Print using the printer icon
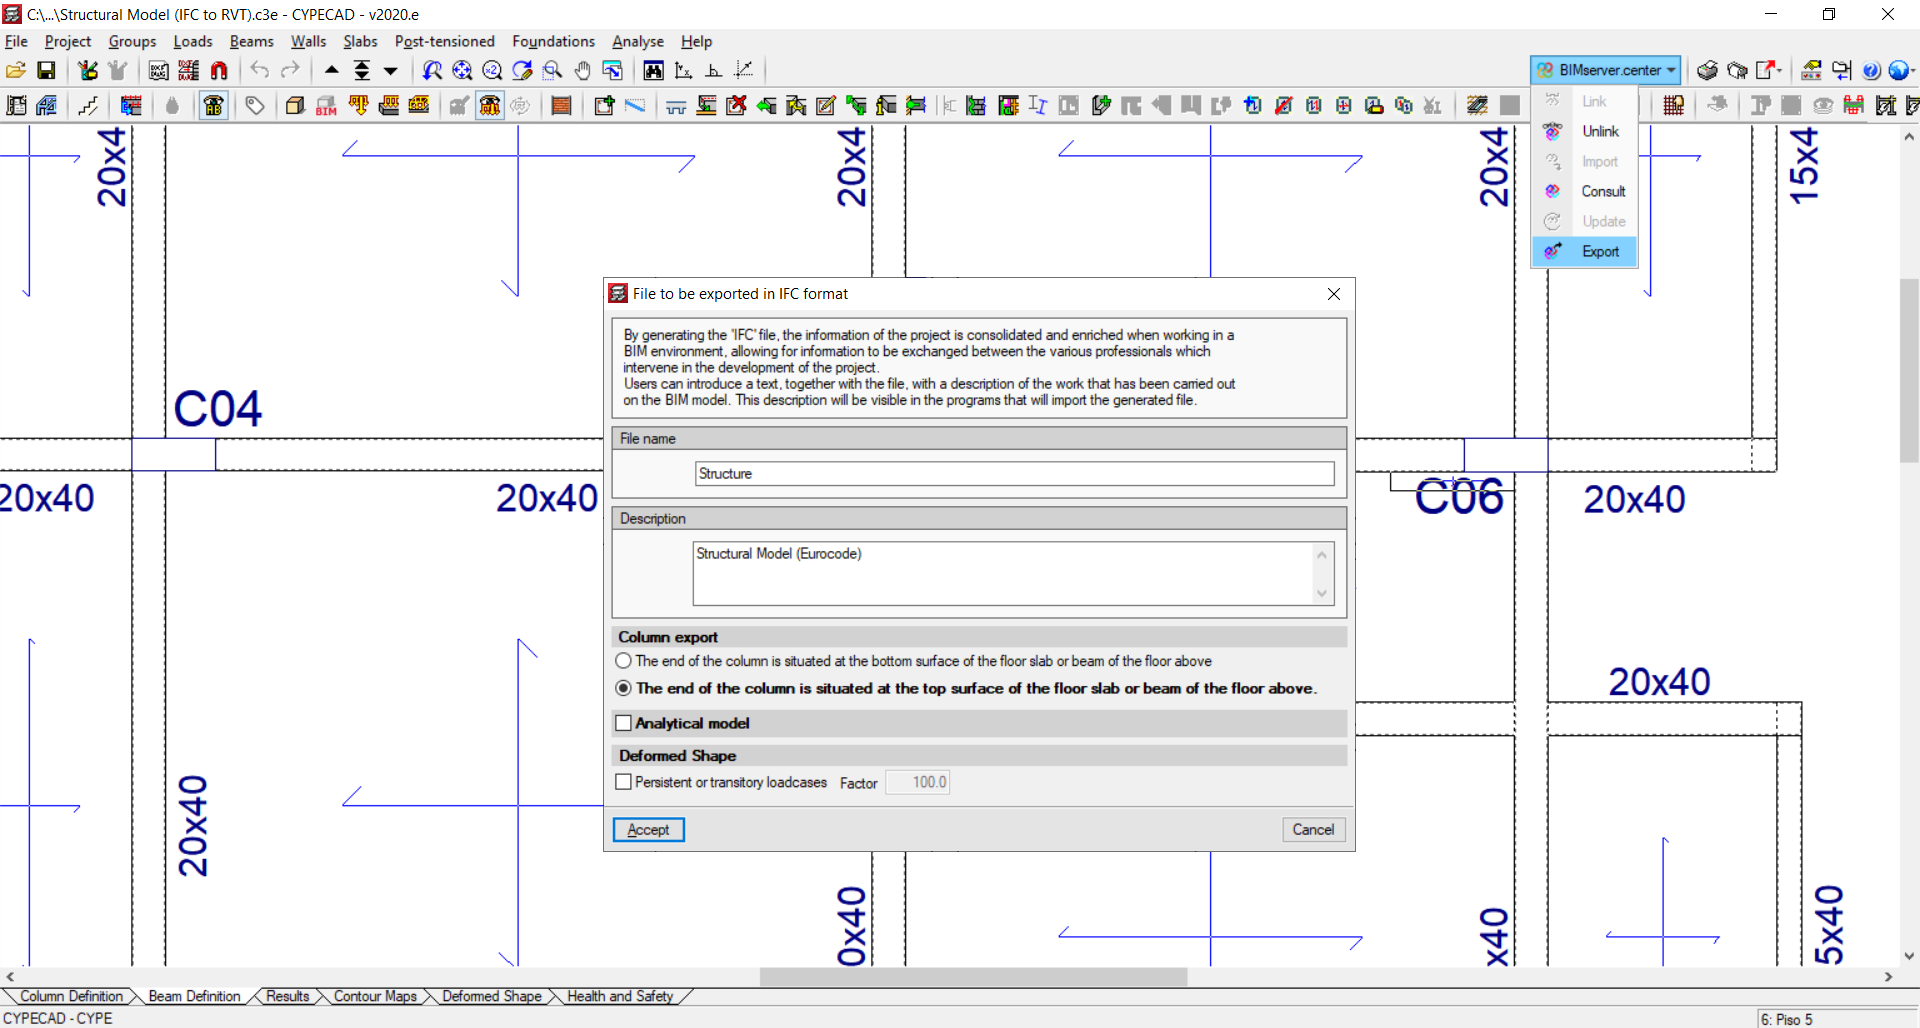 pyautogui.click(x=1707, y=70)
